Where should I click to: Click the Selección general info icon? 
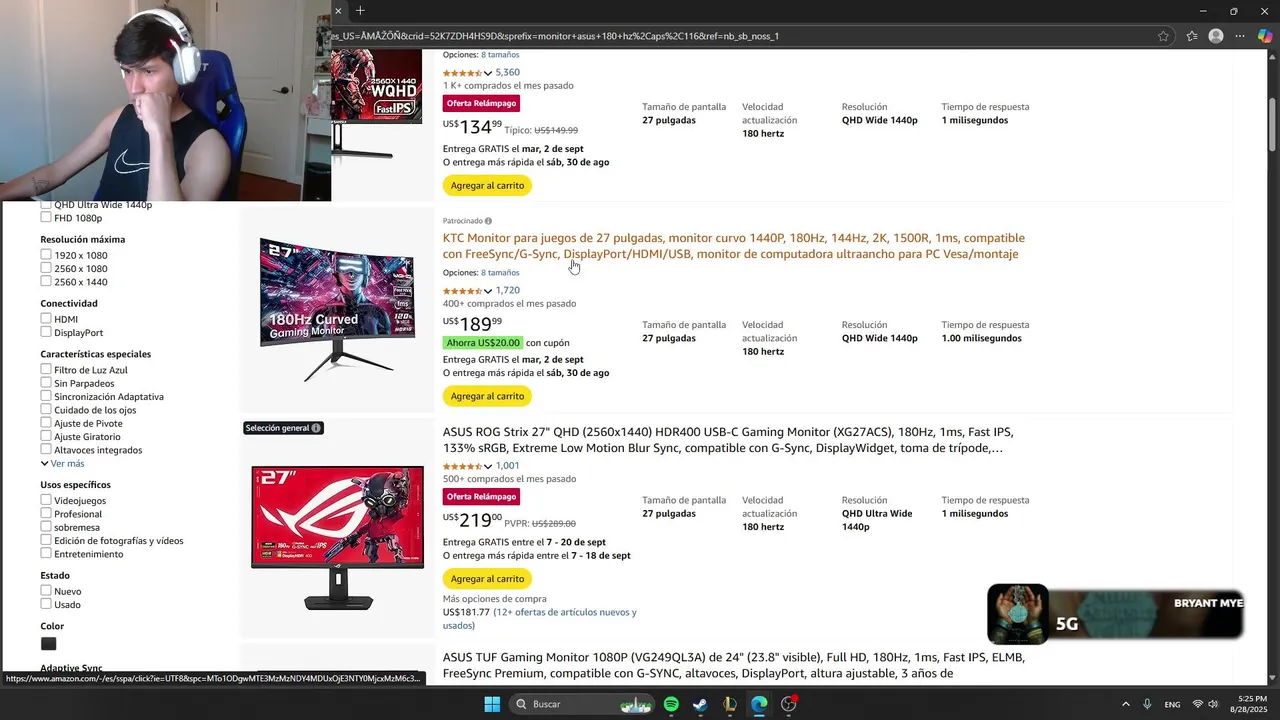pyautogui.click(x=316, y=428)
